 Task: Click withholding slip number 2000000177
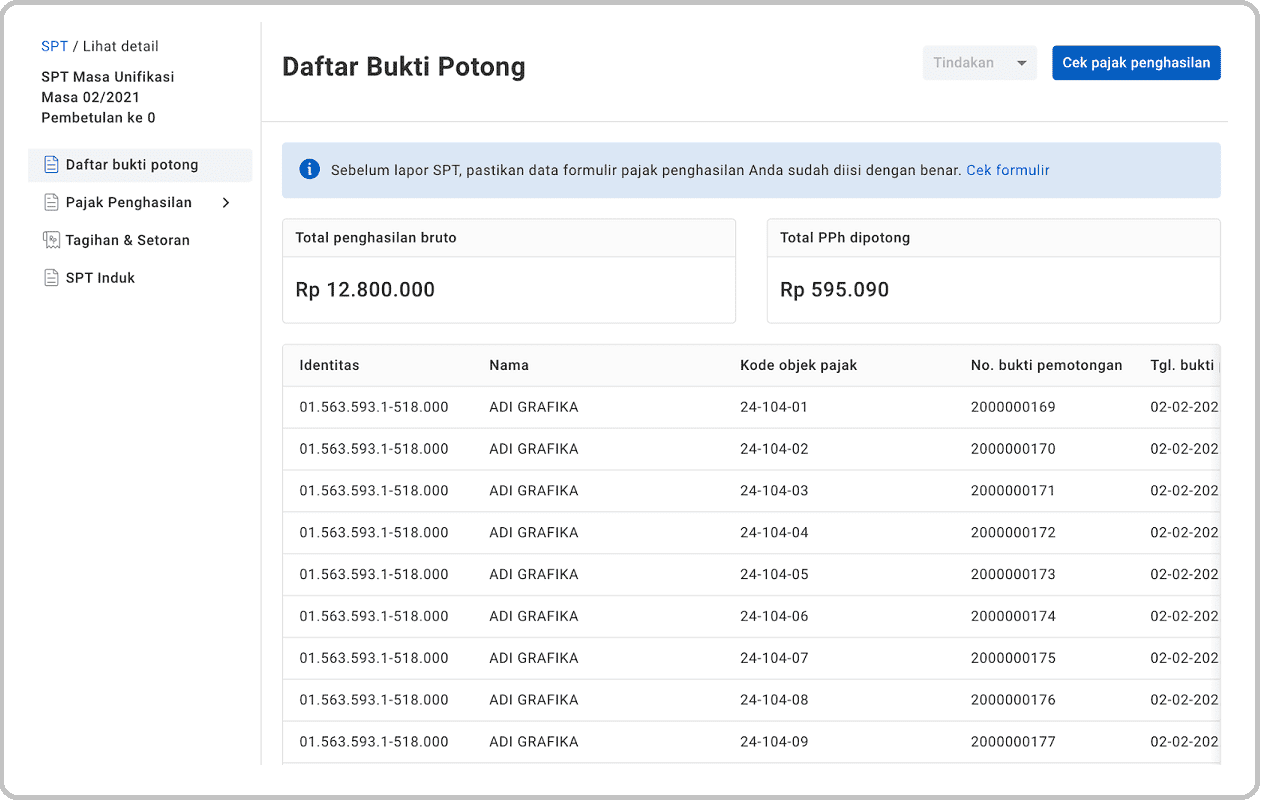coord(1013,743)
